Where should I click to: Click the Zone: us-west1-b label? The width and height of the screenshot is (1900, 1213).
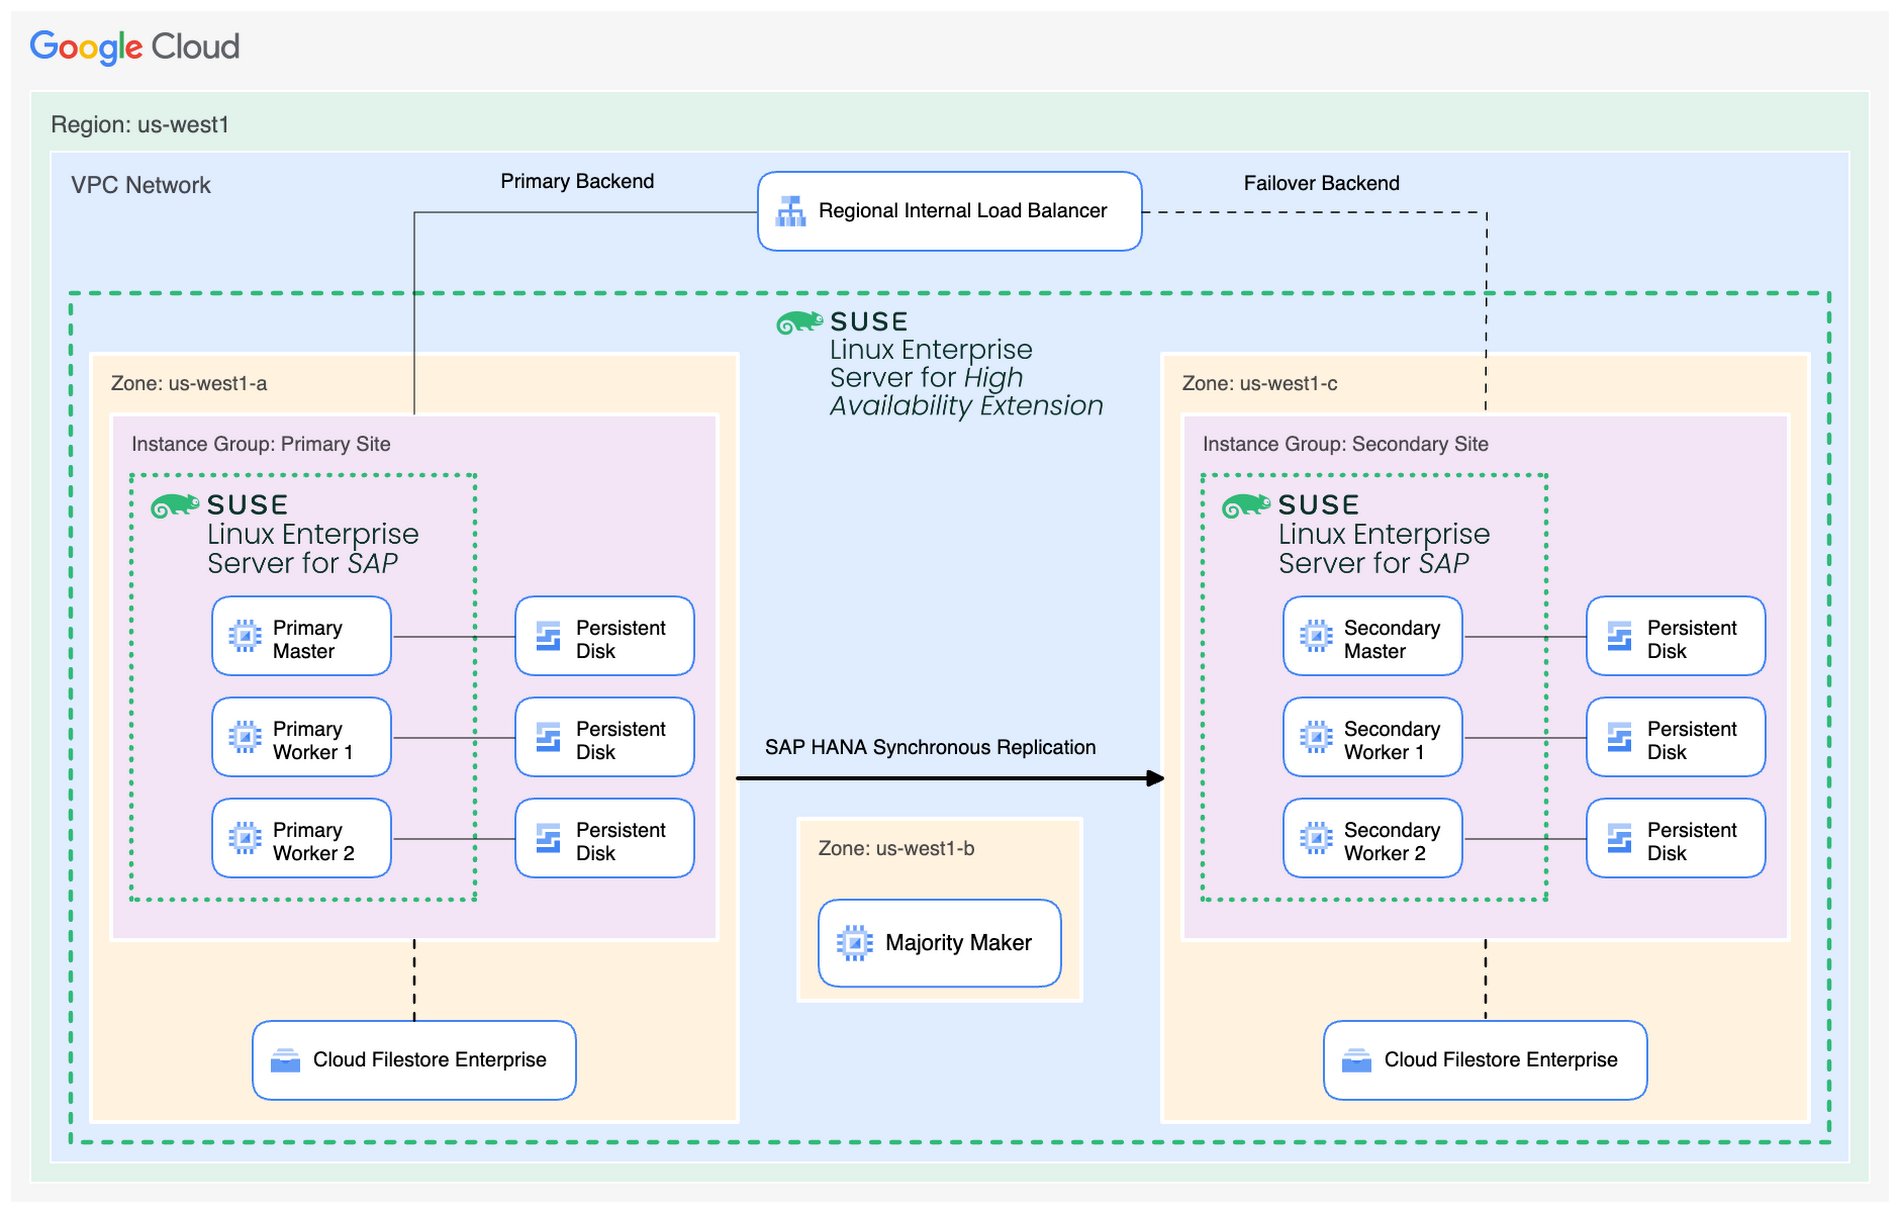[896, 849]
